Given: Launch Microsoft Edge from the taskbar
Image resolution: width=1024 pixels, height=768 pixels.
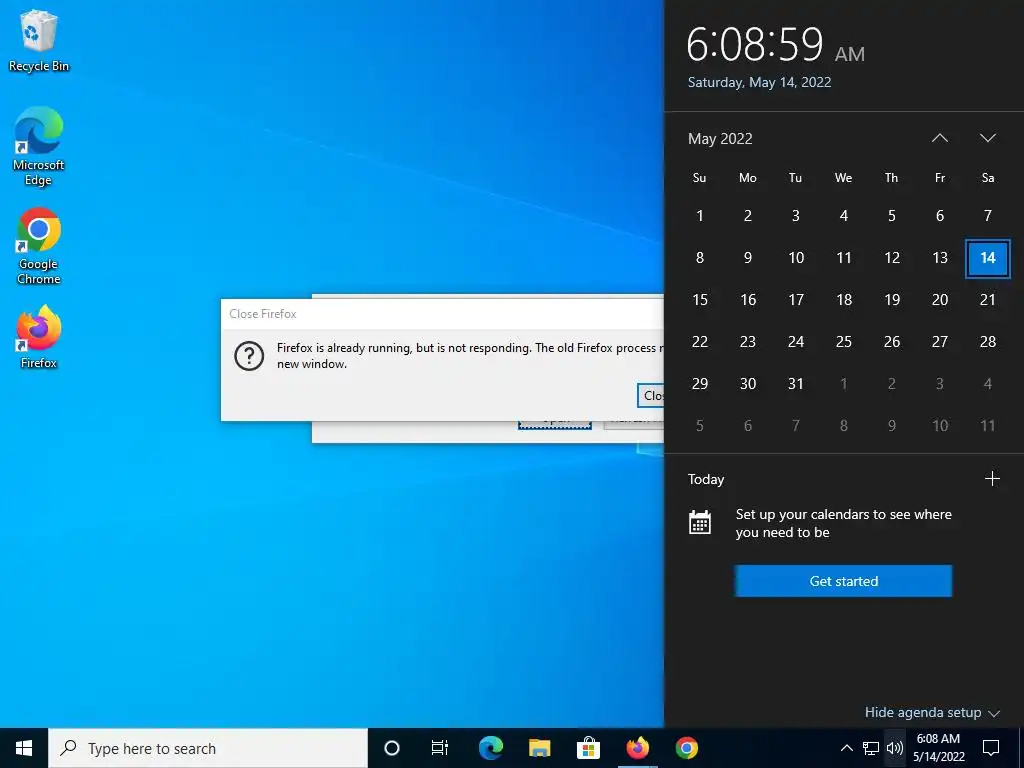Looking at the screenshot, I should [x=490, y=748].
